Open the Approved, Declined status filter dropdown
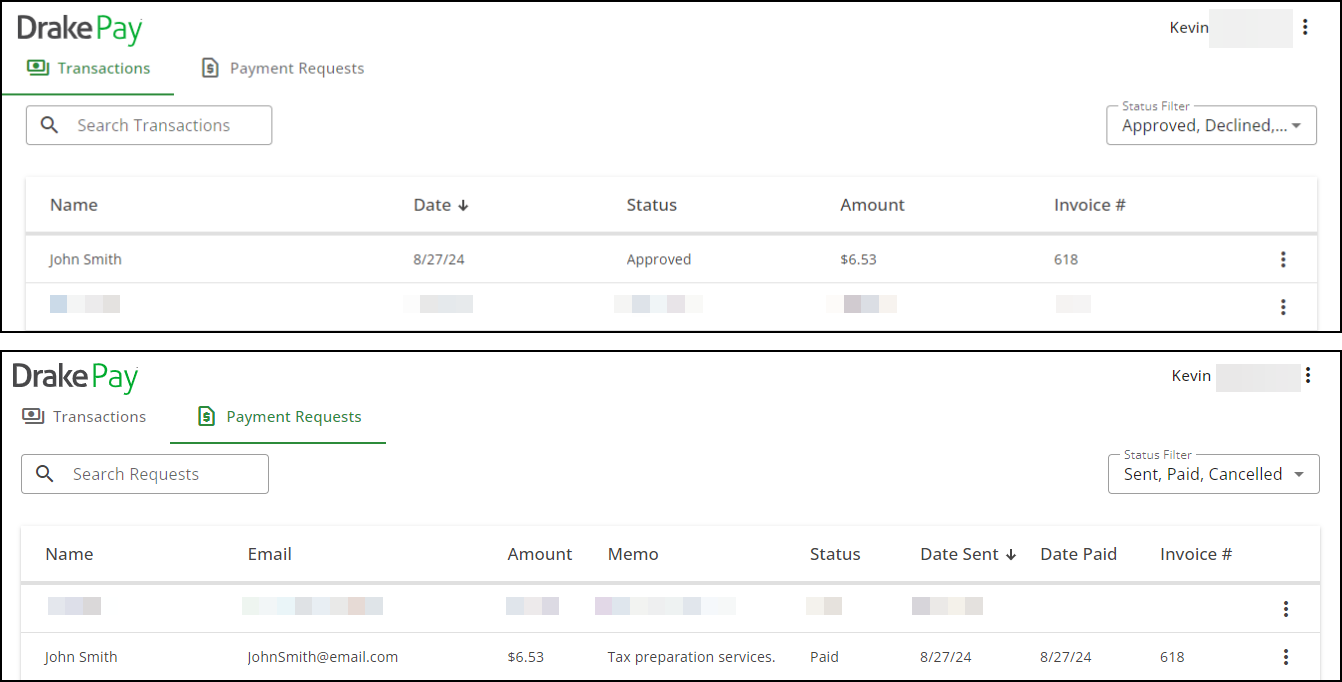 1210,125
